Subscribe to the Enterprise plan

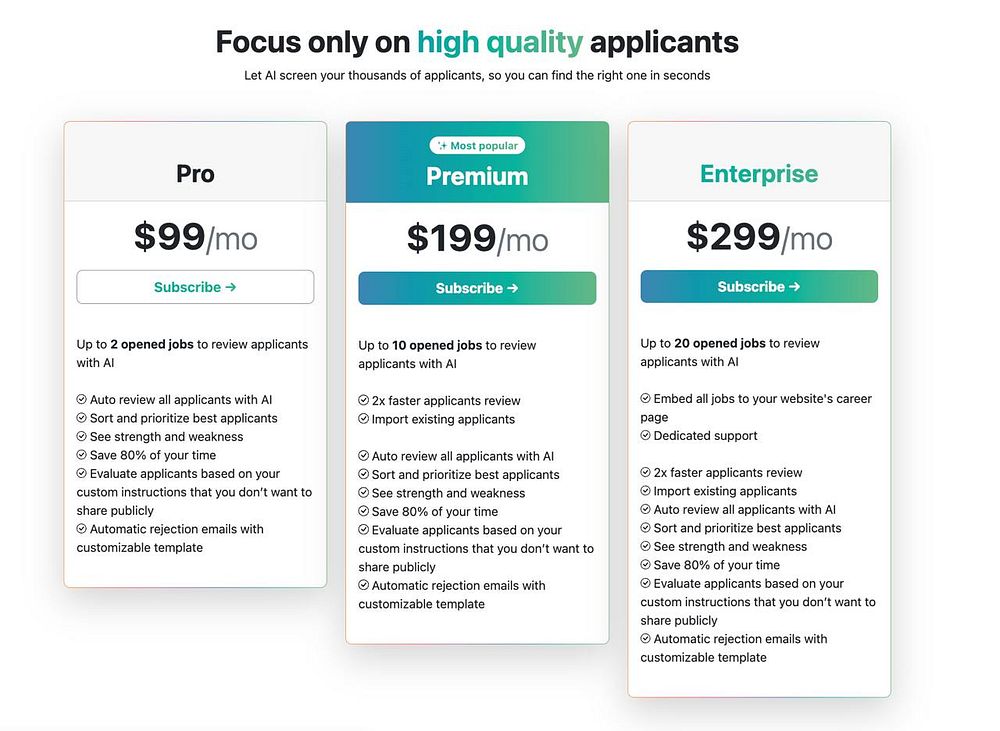pos(759,286)
